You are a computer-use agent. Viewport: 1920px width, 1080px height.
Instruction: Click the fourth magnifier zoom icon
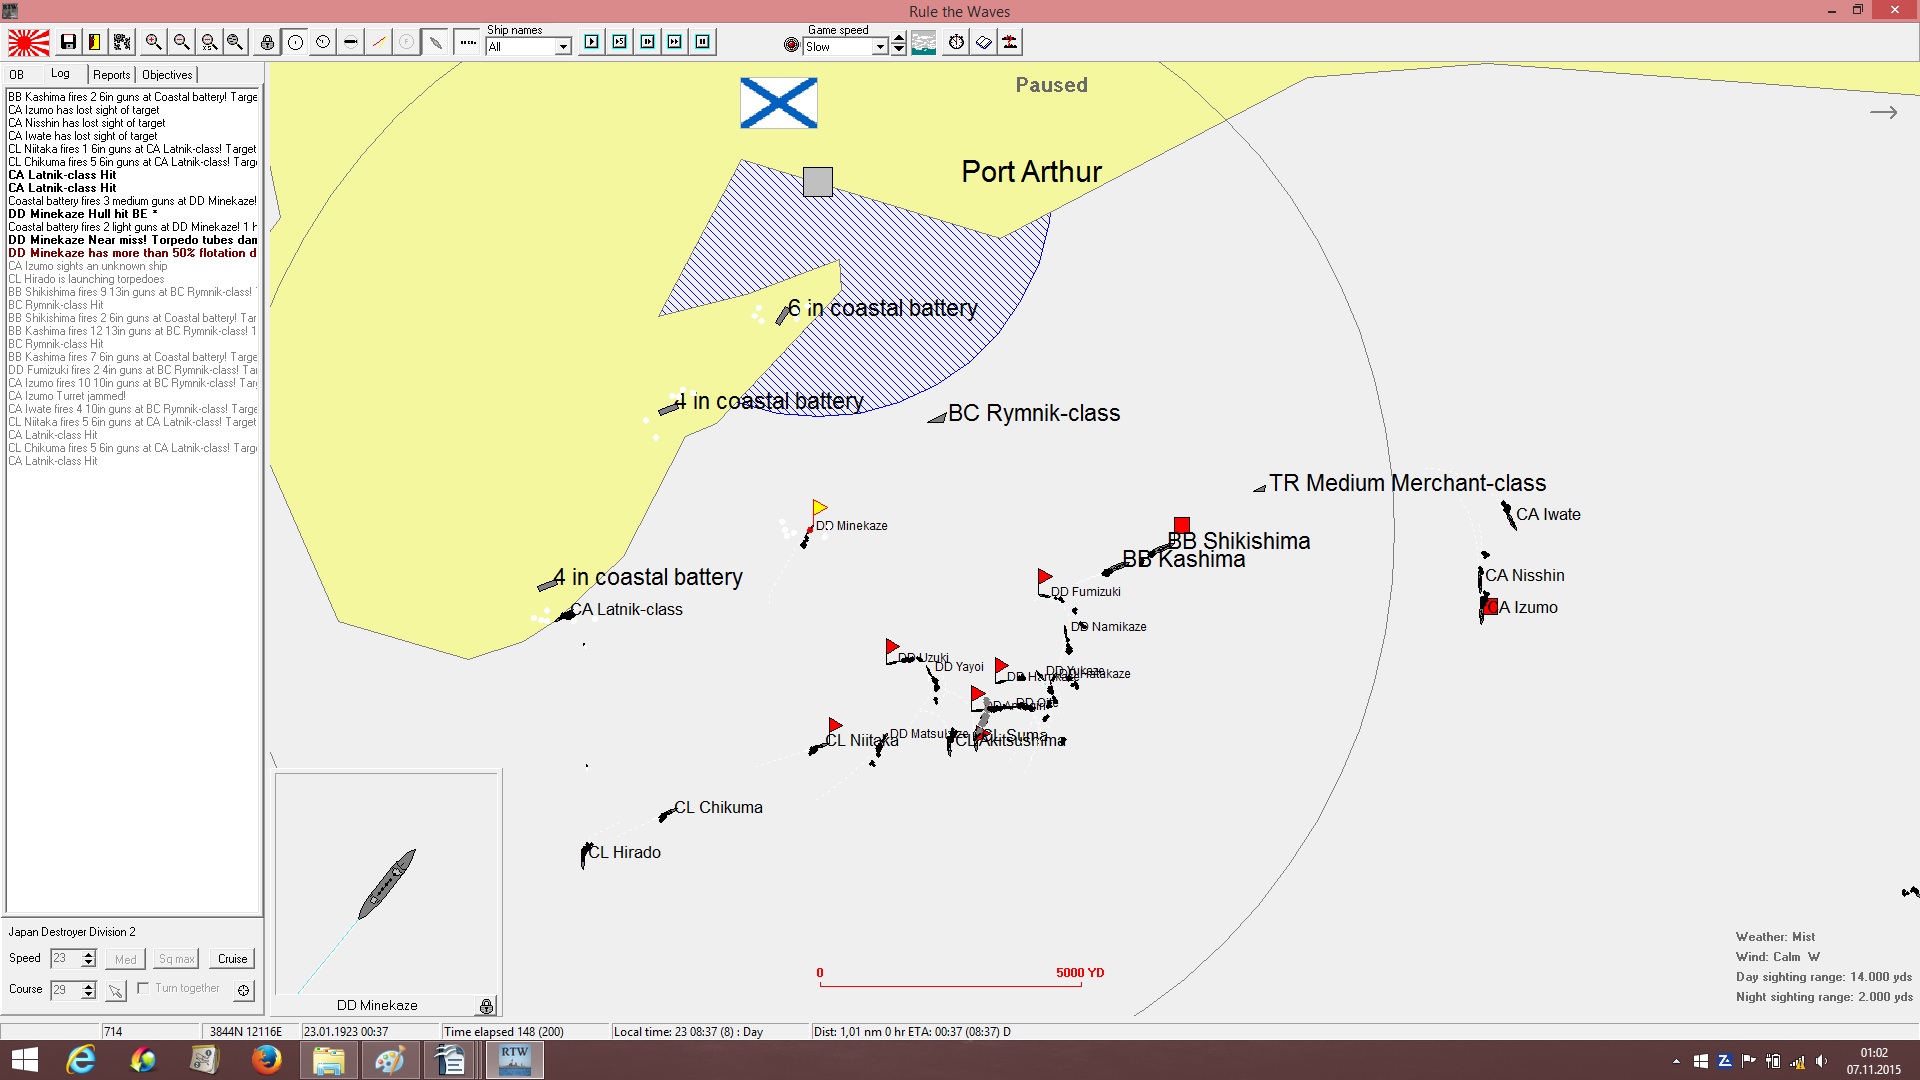pyautogui.click(x=235, y=42)
